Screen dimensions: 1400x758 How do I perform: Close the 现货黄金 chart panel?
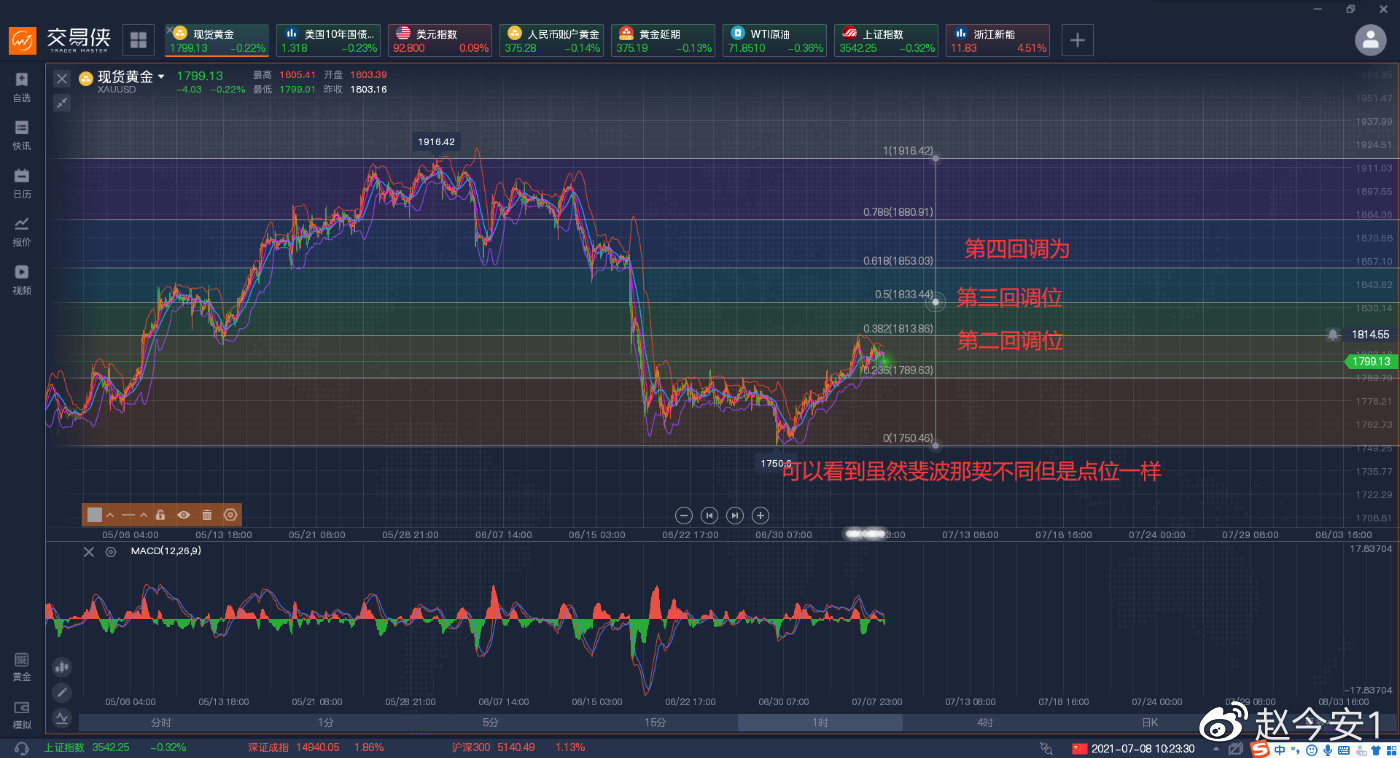pyautogui.click(x=62, y=78)
